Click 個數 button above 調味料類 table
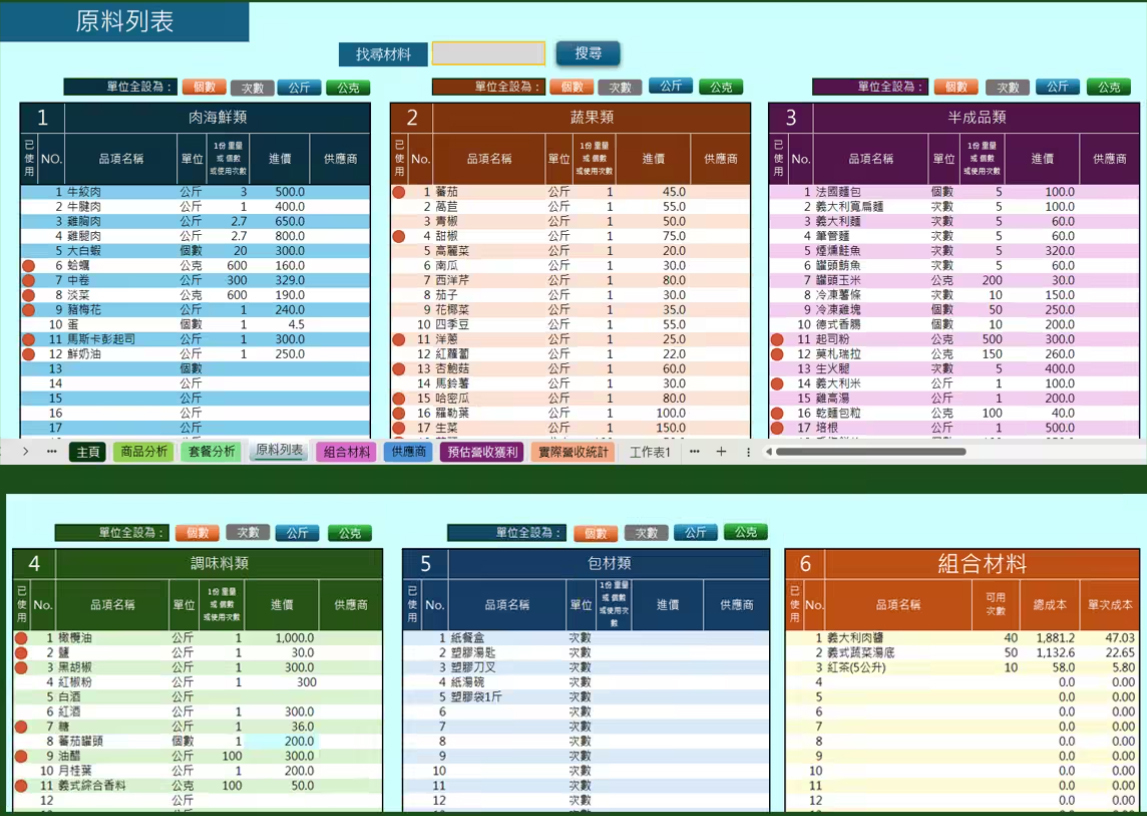Viewport: 1147px width, 816px height. pyautogui.click(x=197, y=534)
